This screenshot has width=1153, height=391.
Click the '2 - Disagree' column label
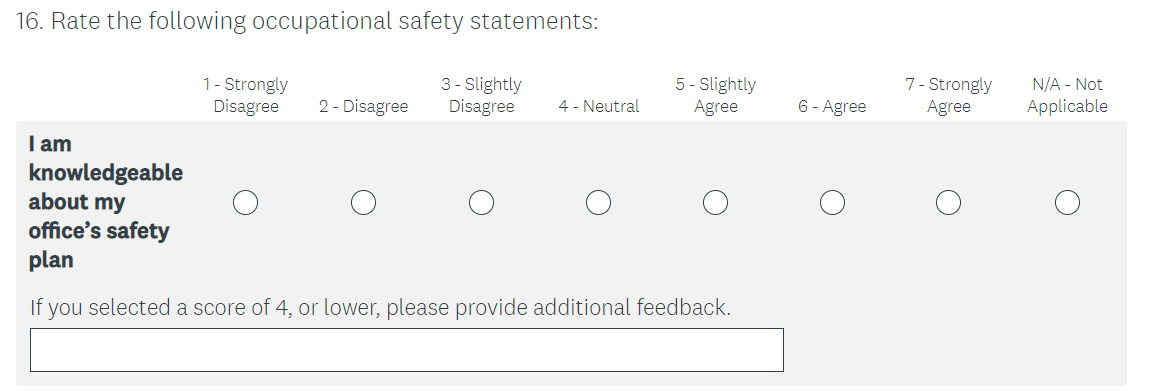click(x=363, y=107)
